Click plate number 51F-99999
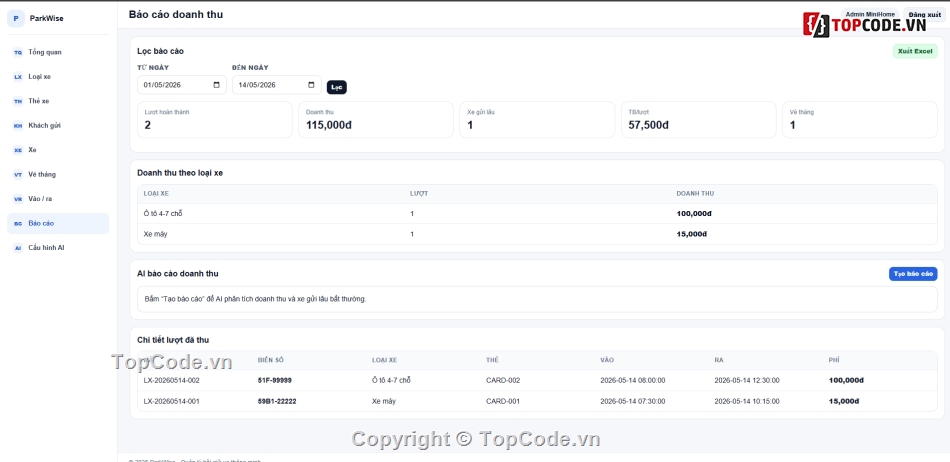The width and height of the screenshot is (950, 462). (275, 380)
